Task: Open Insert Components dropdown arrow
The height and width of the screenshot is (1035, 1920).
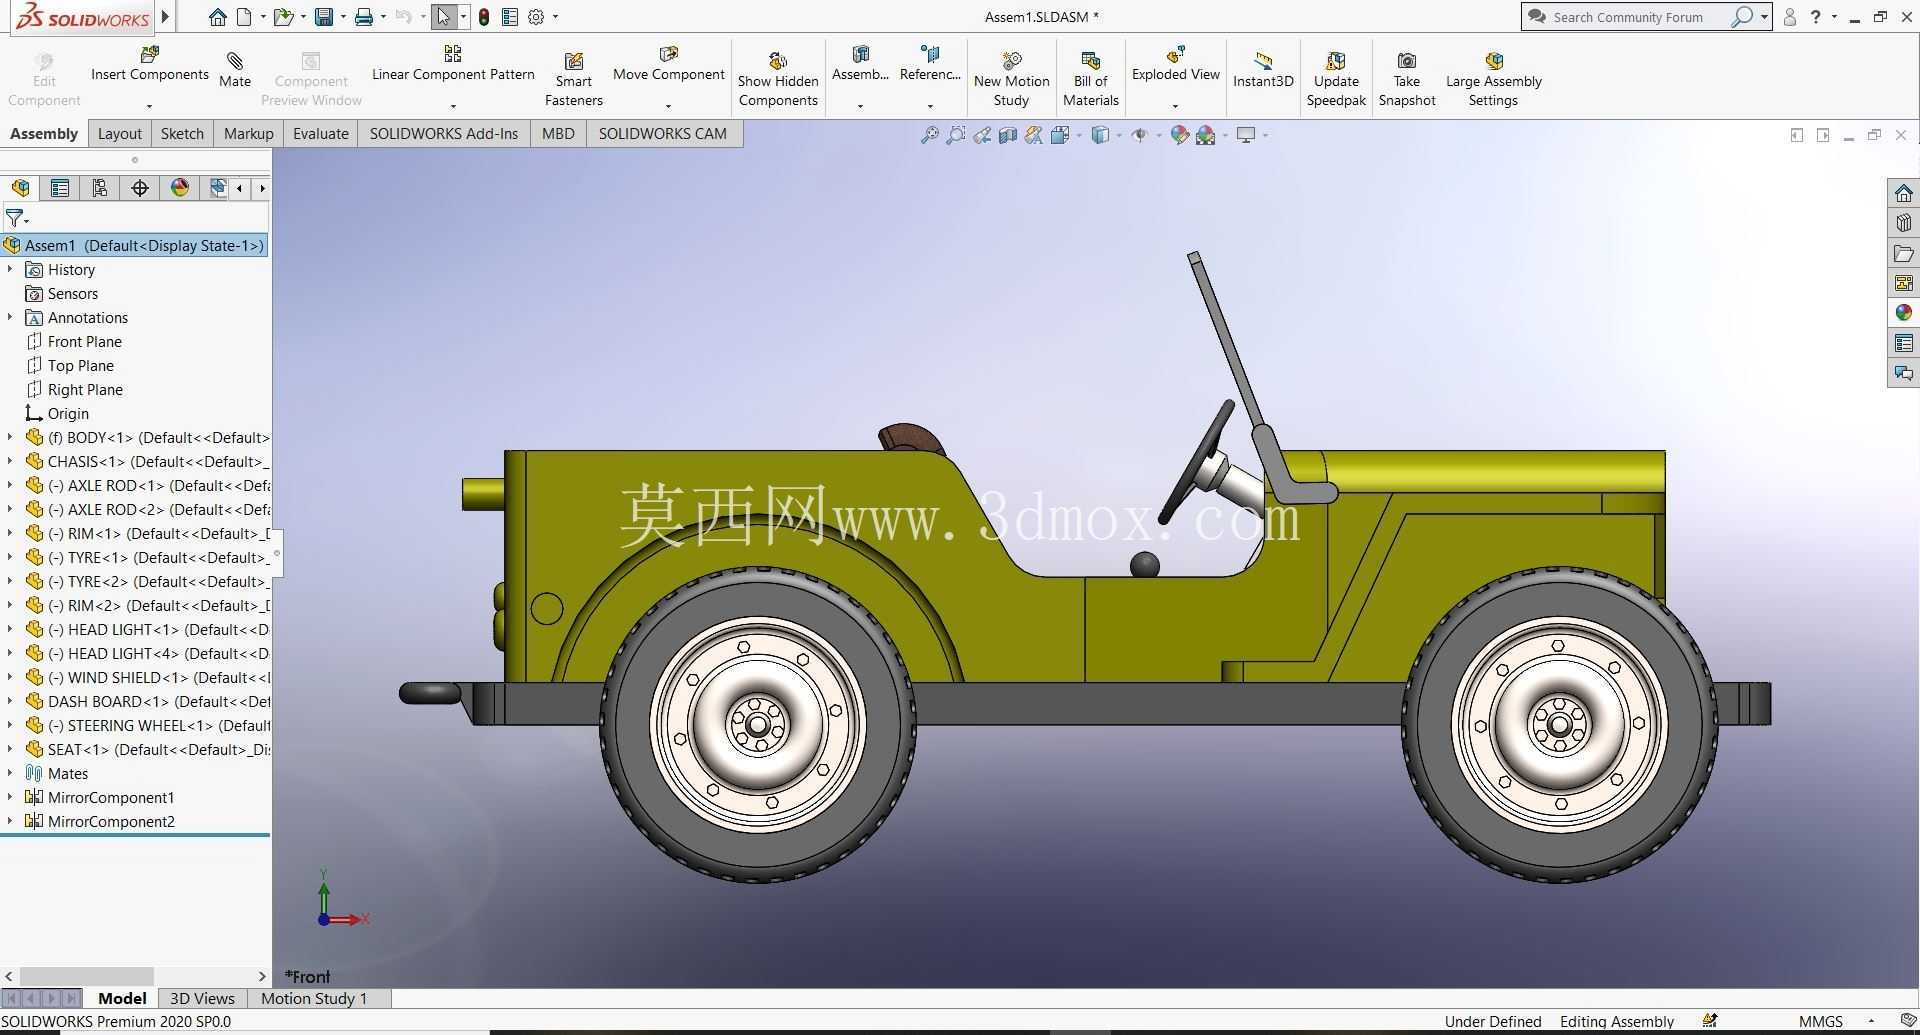Action: coord(149,105)
